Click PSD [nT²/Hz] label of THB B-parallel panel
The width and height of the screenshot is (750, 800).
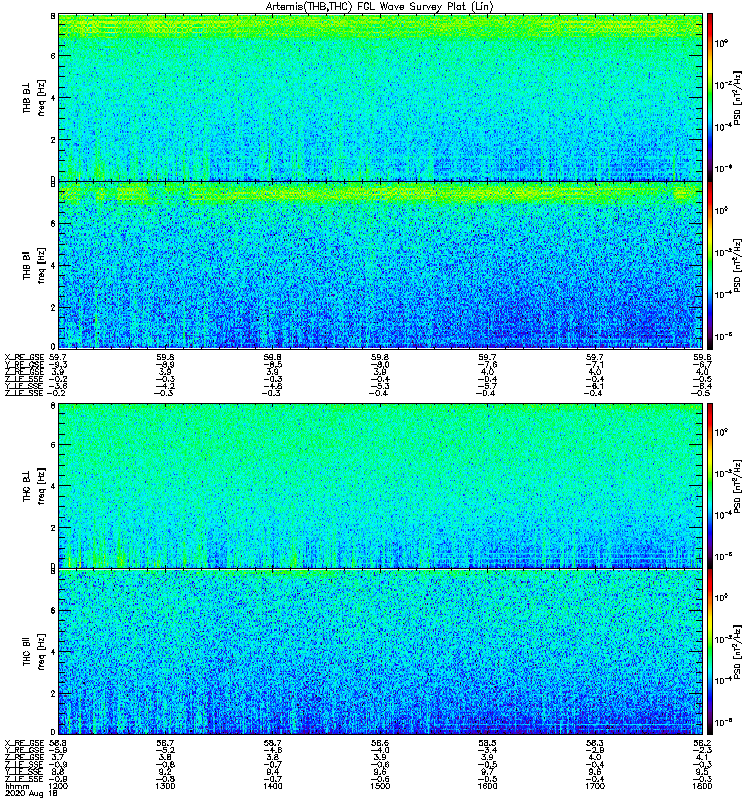(x=737, y=266)
